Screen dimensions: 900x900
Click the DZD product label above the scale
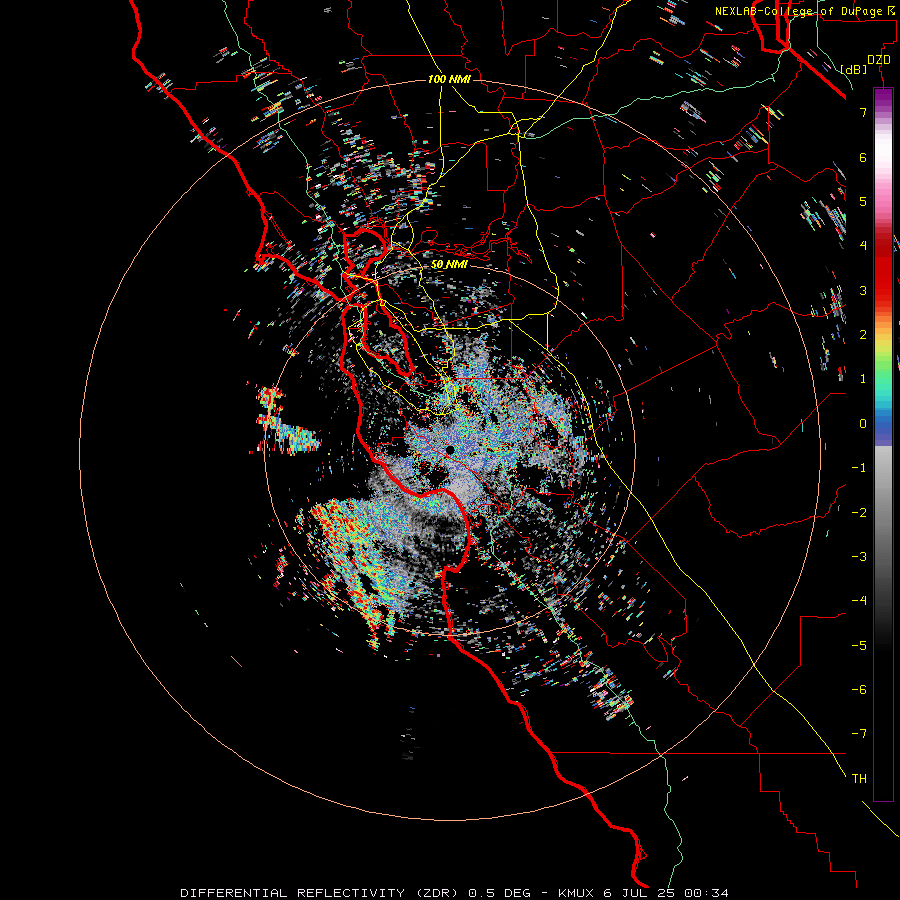point(879,60)
